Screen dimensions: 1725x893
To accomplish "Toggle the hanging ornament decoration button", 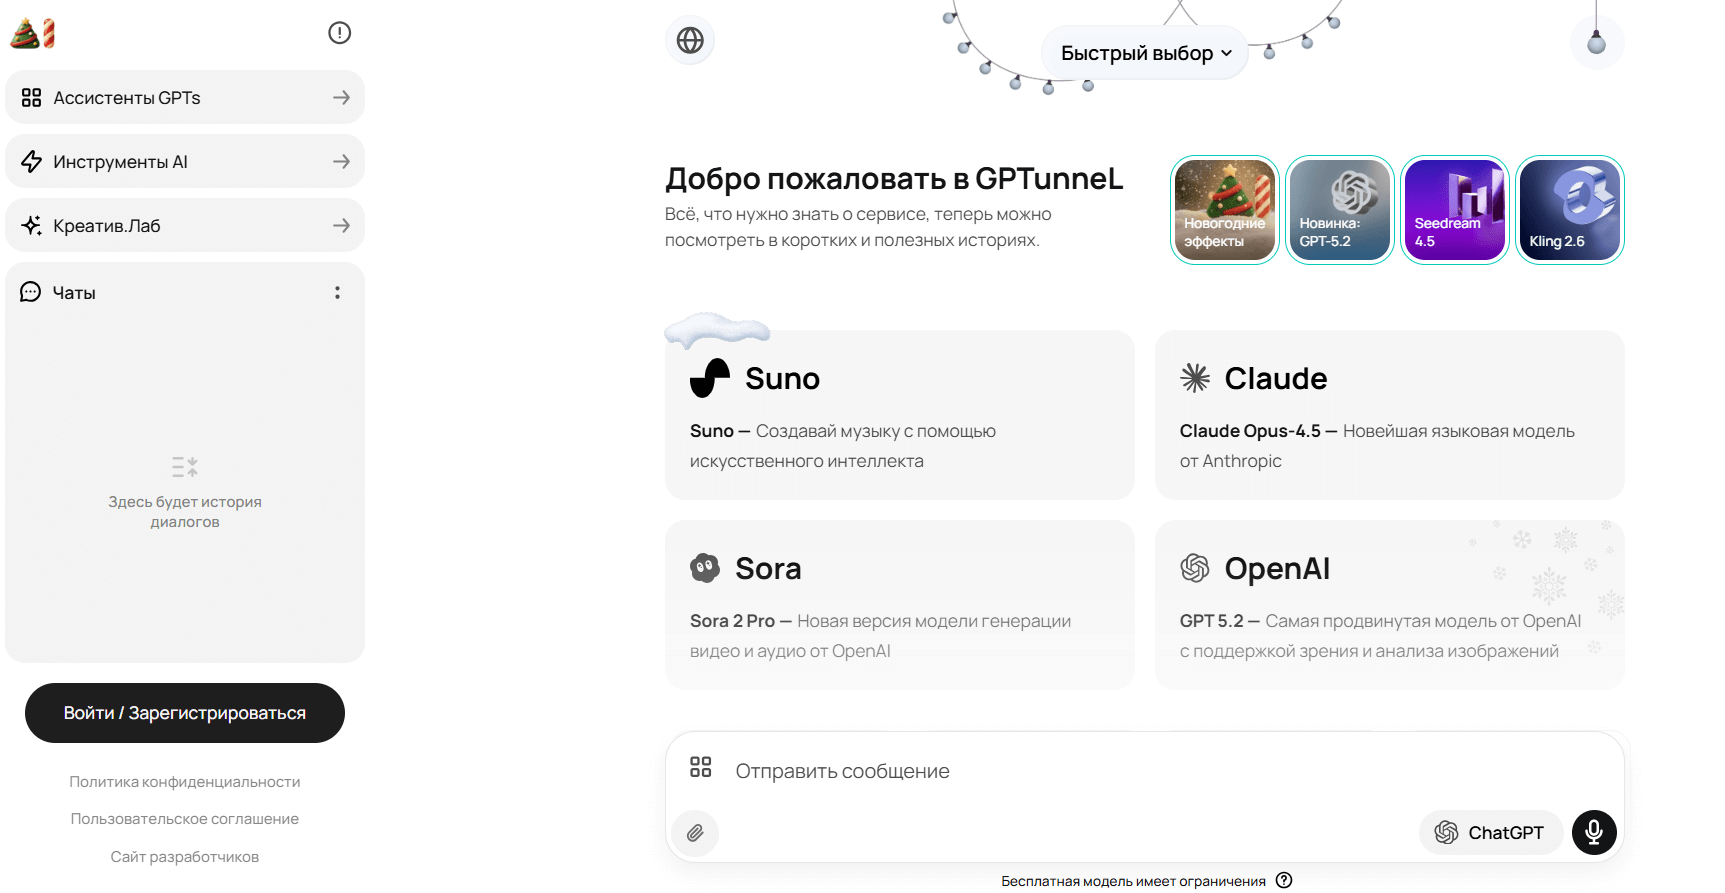I will 1596,42.
